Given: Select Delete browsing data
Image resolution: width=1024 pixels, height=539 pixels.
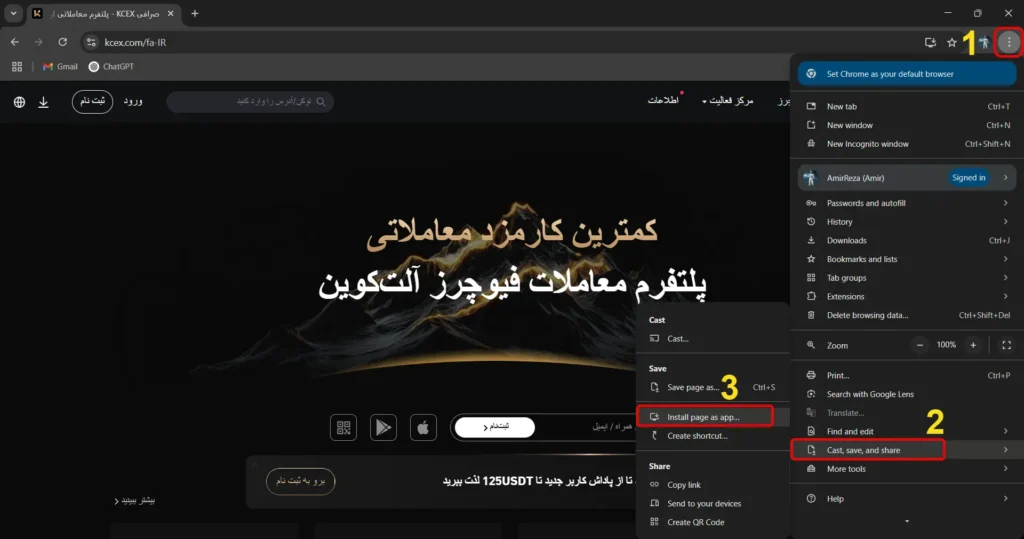Looking at the screenshot, I should pyautogui.click(x=906, y=315).
